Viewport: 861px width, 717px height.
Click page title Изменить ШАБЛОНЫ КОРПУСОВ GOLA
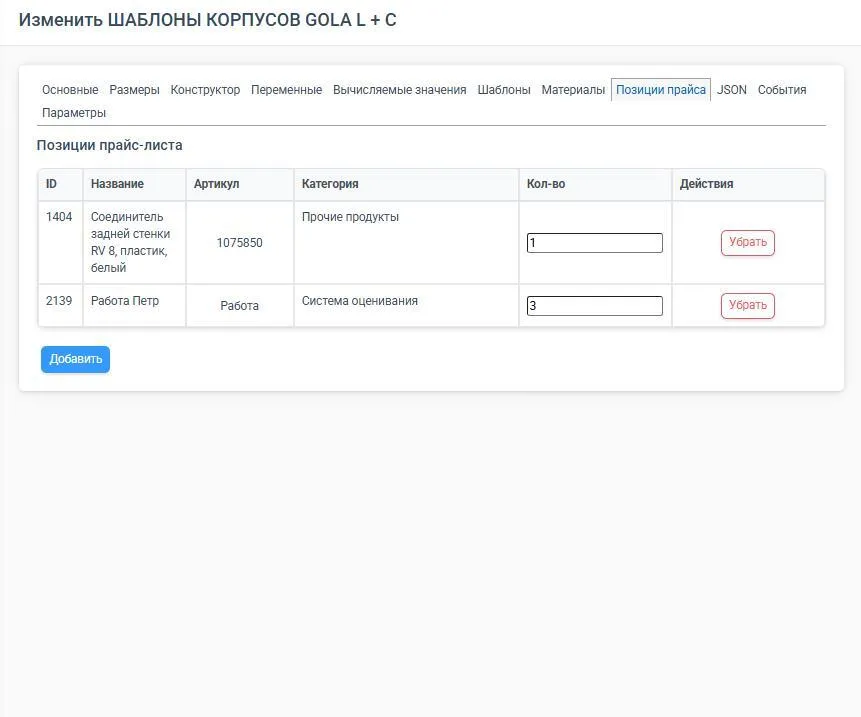[208, 20]
